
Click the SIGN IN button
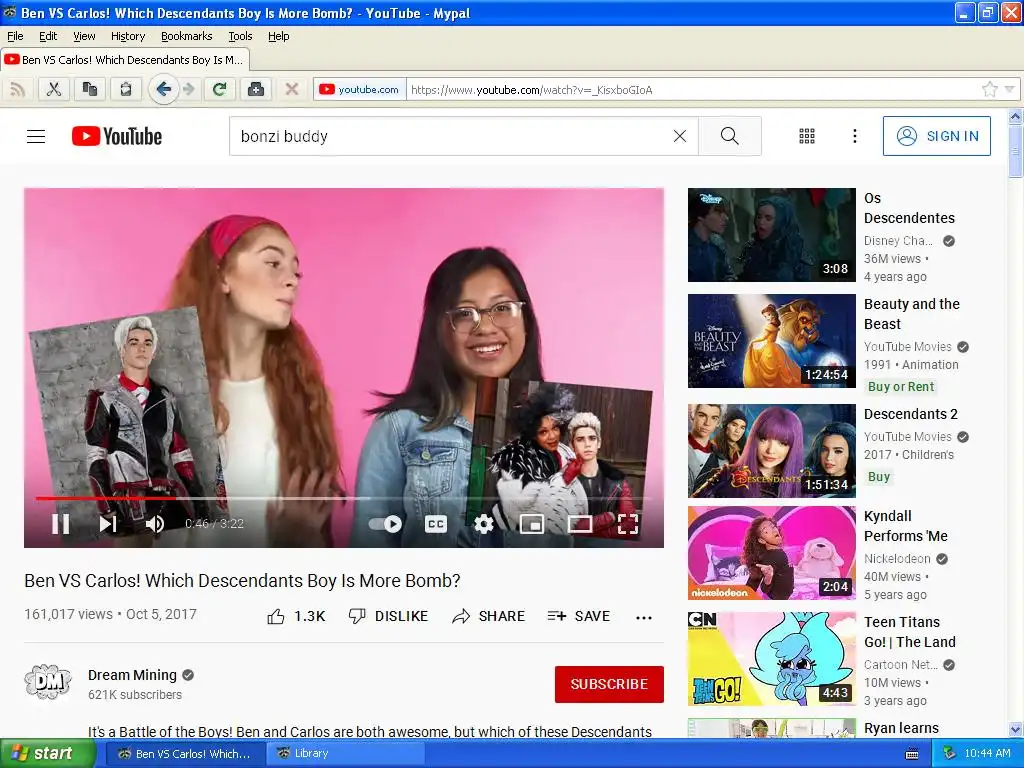point(936,136)
